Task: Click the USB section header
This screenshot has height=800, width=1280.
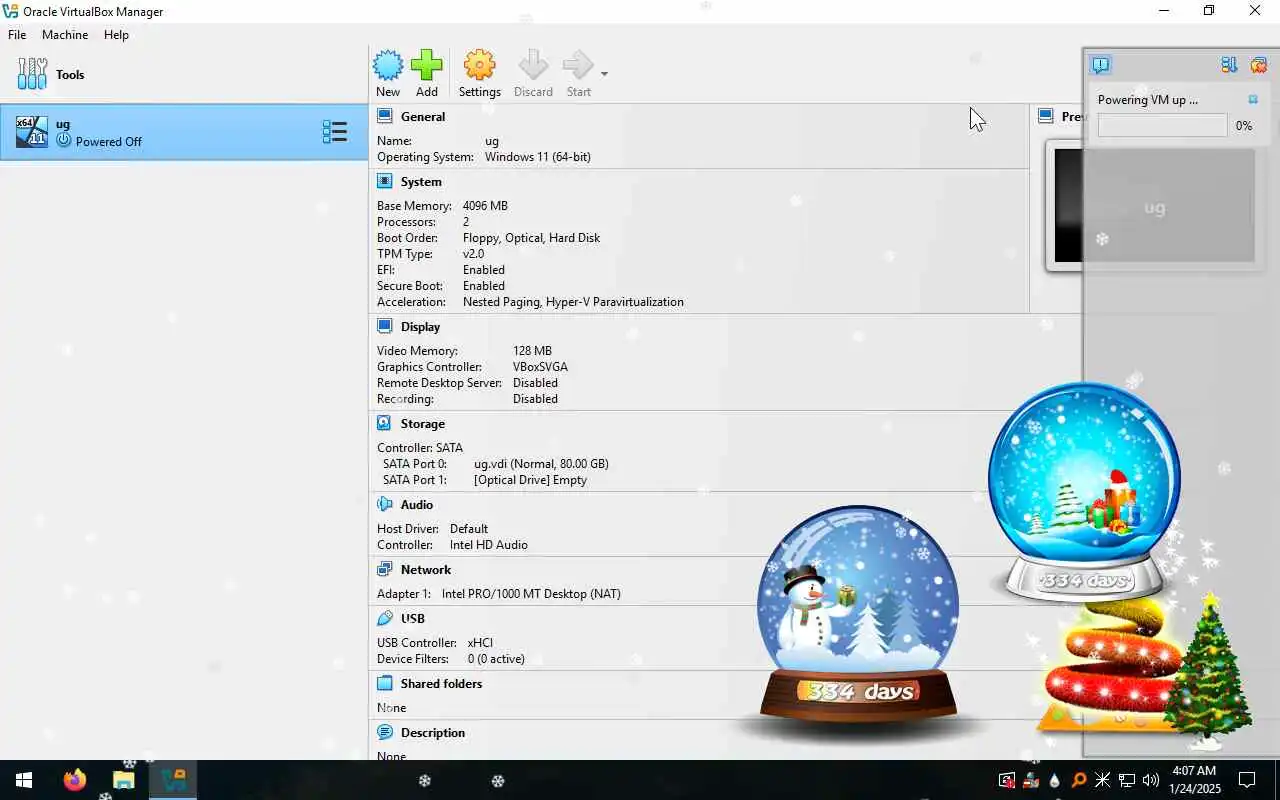Action: pos(413,619)
